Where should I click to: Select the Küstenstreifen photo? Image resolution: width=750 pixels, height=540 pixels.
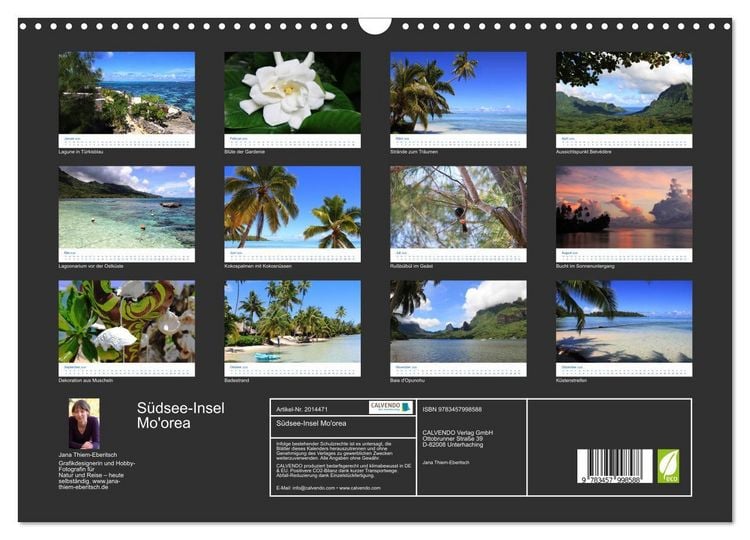click(x=624, y=321)
